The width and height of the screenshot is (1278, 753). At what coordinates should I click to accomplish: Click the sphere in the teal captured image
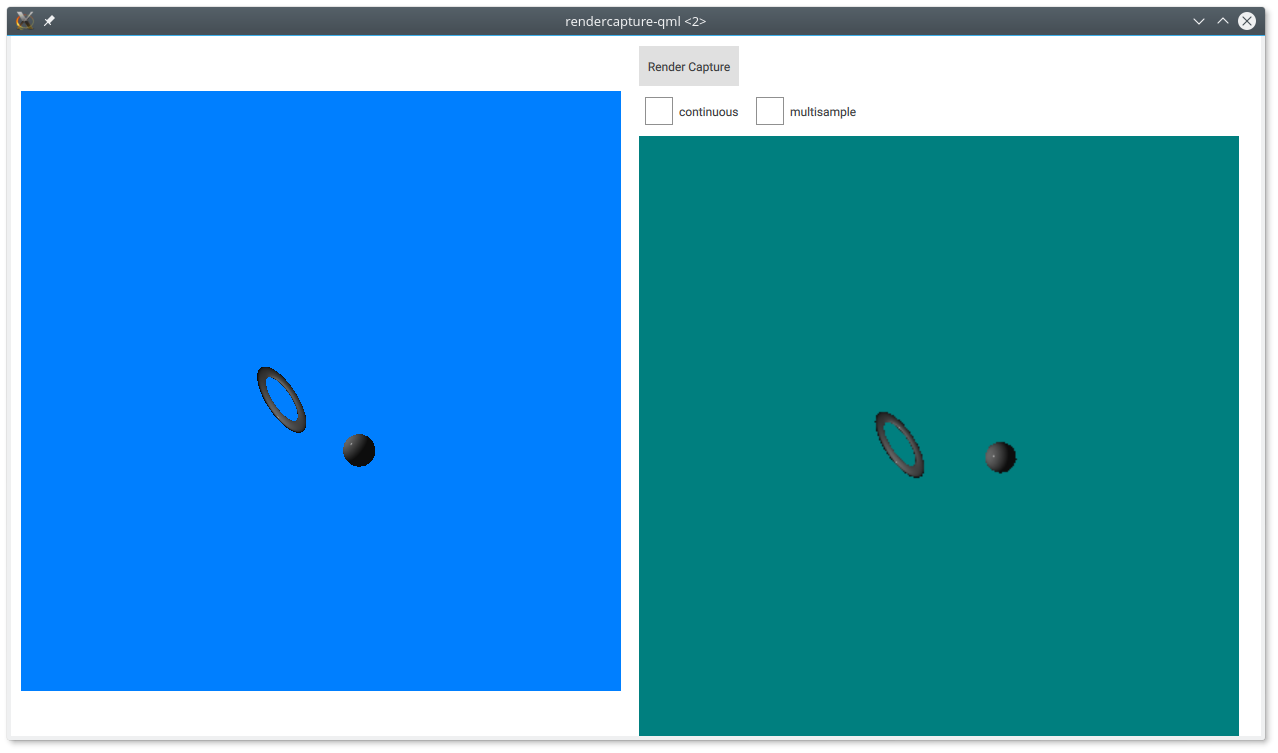(1000, 457)
